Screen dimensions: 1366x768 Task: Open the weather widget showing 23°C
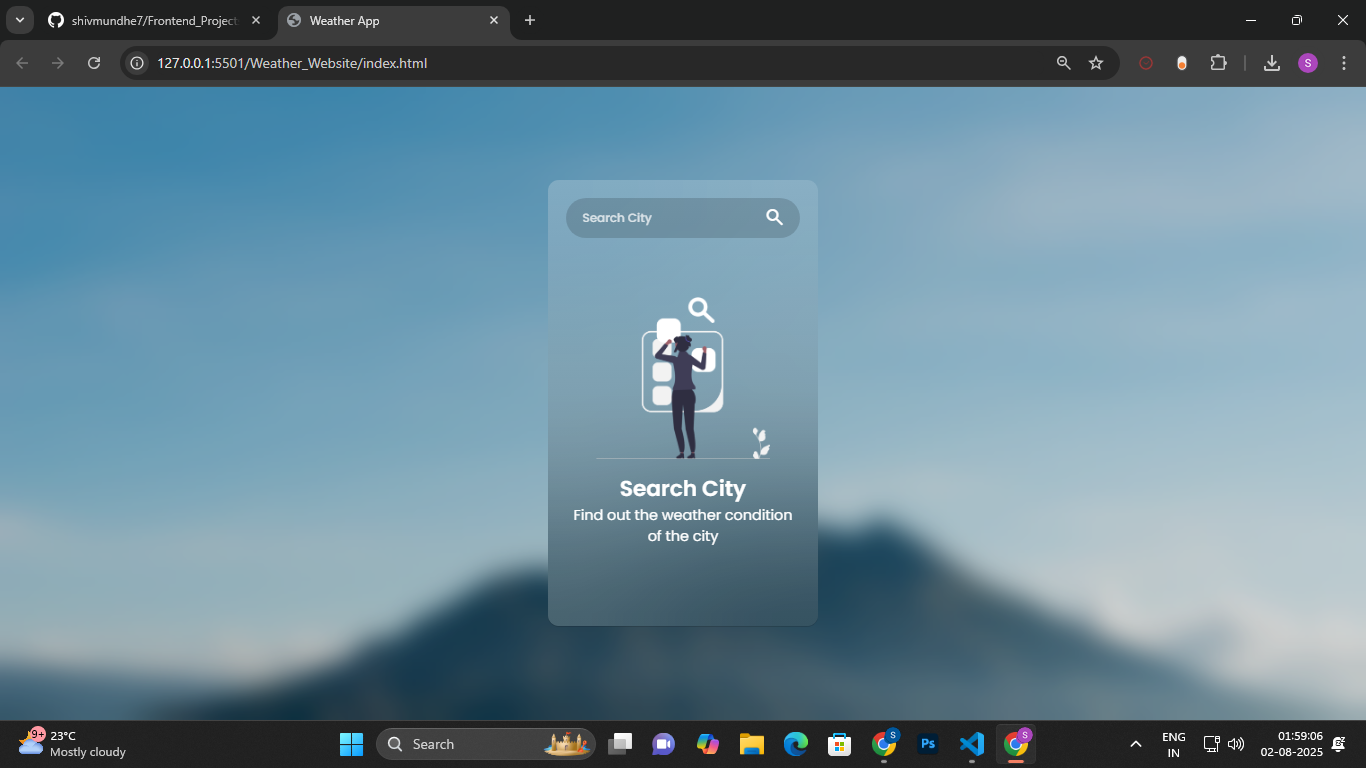tap(72, 743)
